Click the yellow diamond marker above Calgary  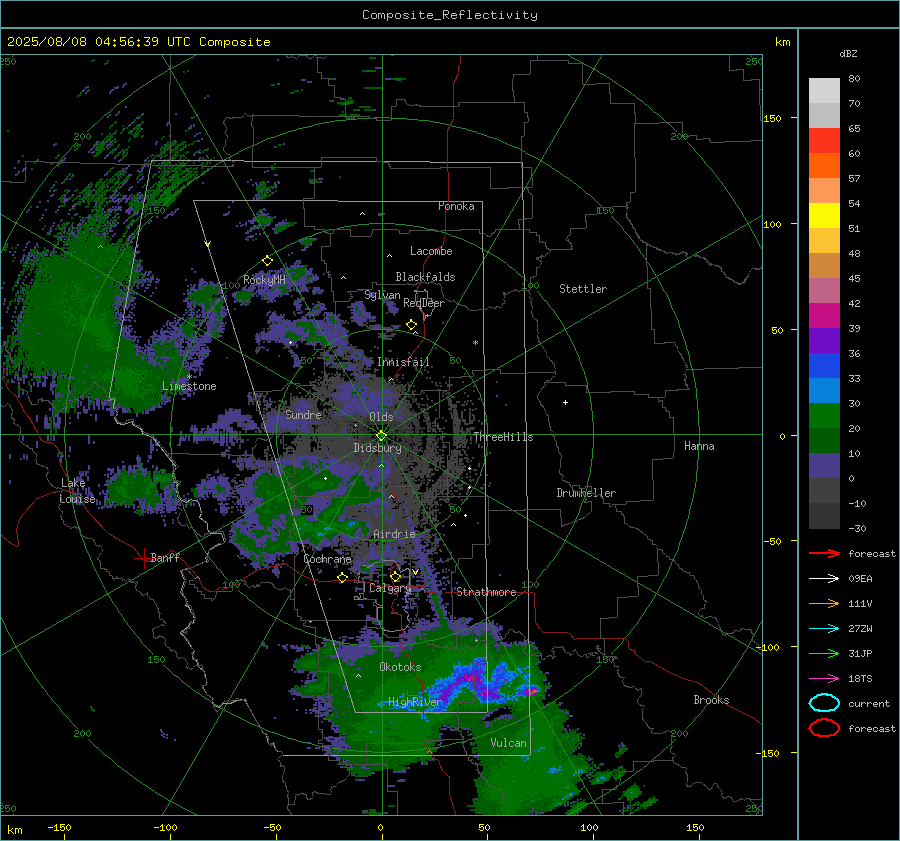click(395, 576)
